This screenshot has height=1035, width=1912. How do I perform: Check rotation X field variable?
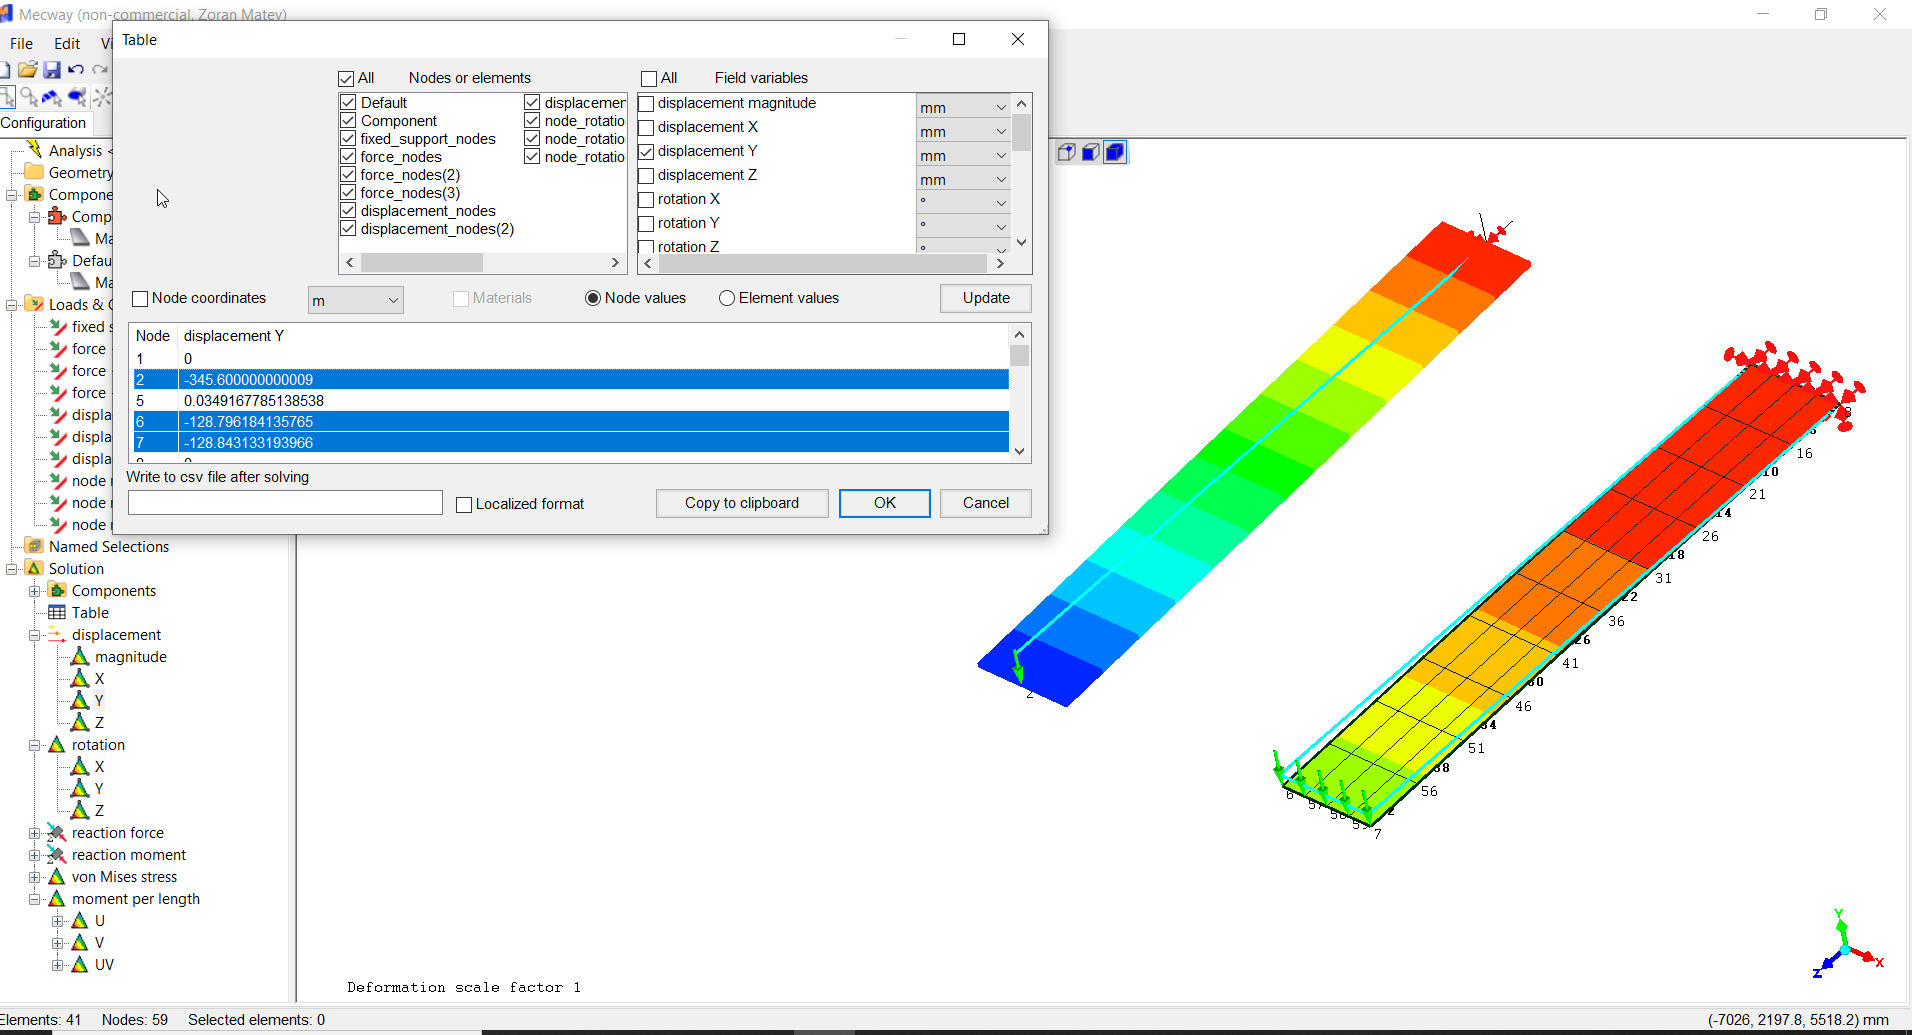pos(646,199)
